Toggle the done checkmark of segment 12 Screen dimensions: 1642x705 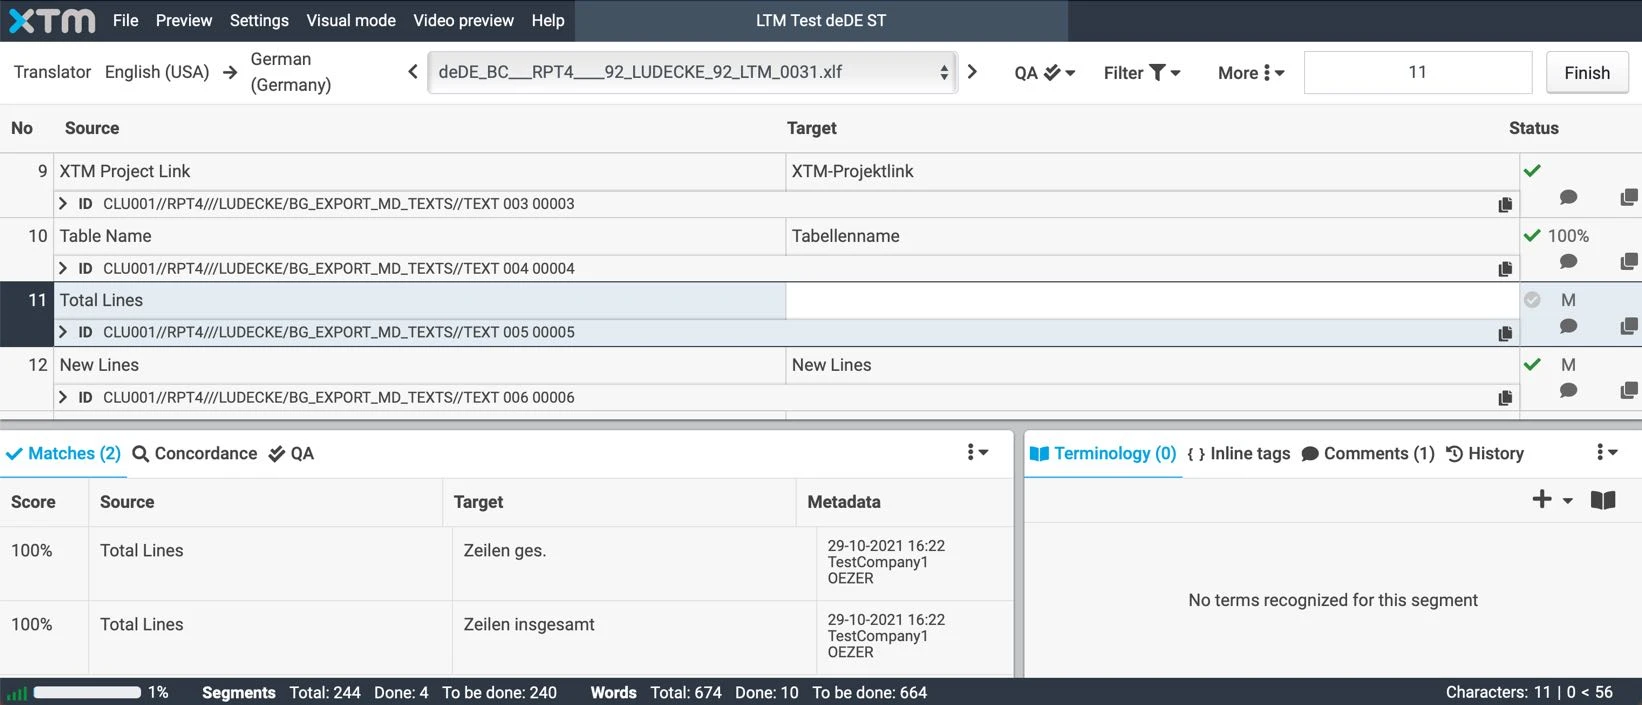pyautogui.click(x=1532, y=365)
